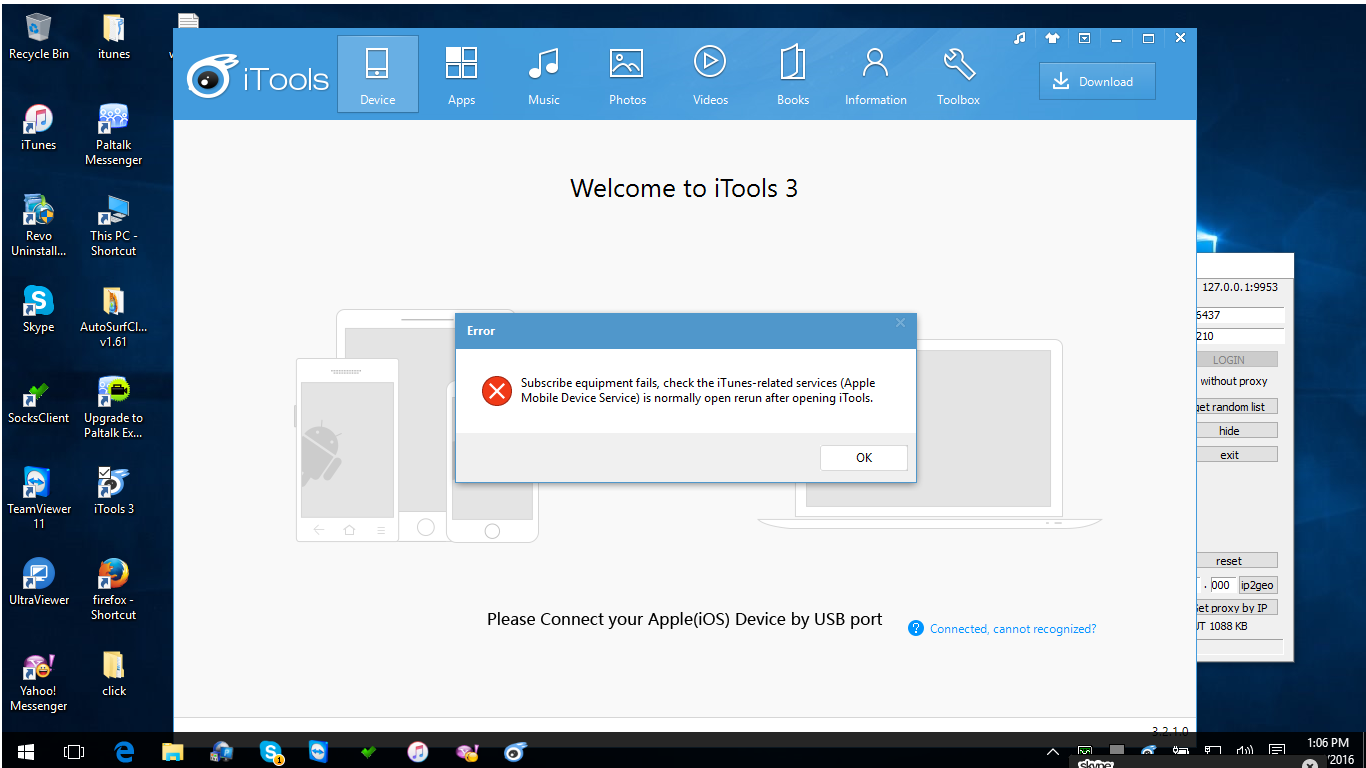The height and width of the screenshot is (768, 1366).
Task: Open the 'Upgrade to Paltalk Ex...' icon
Action: (114, 408)
